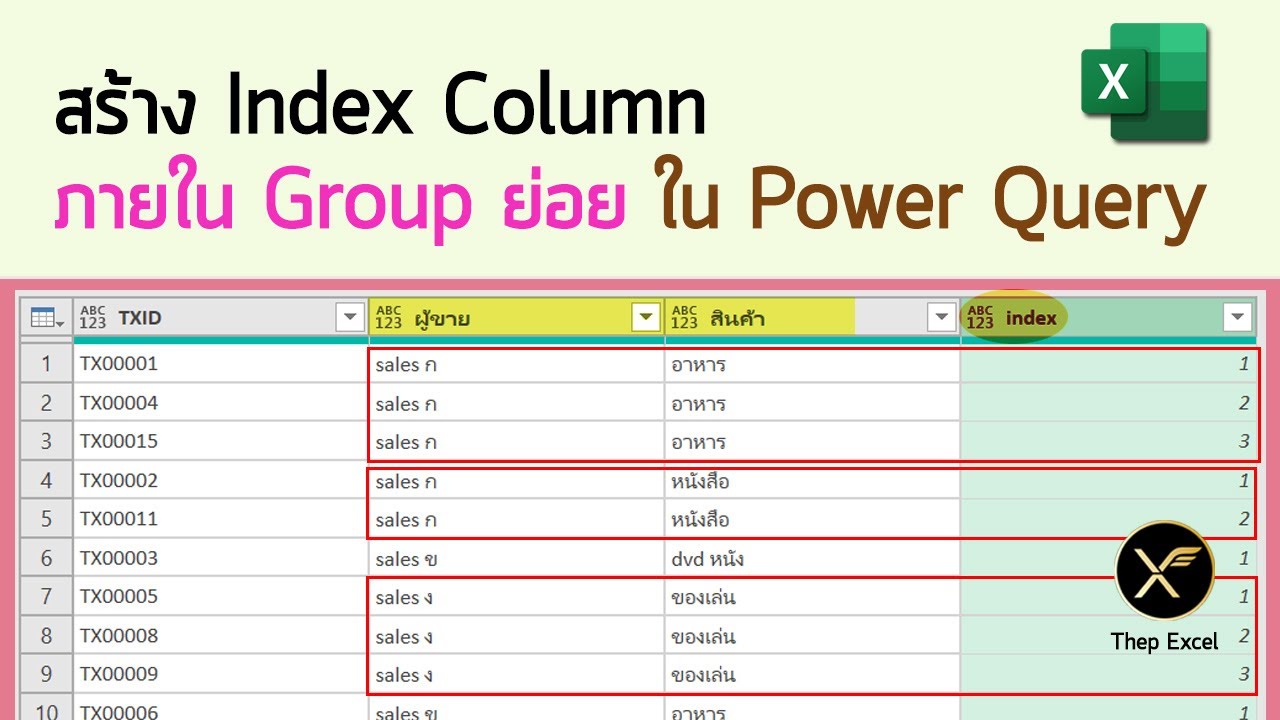The height and width of the screenshot is (720, 1280).
Task: Click cell TX00005
Action: 220,597
